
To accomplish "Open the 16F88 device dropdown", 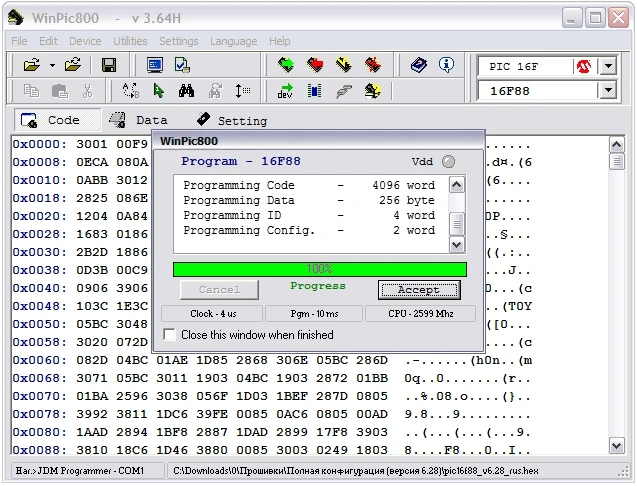I will coord(608,90).
